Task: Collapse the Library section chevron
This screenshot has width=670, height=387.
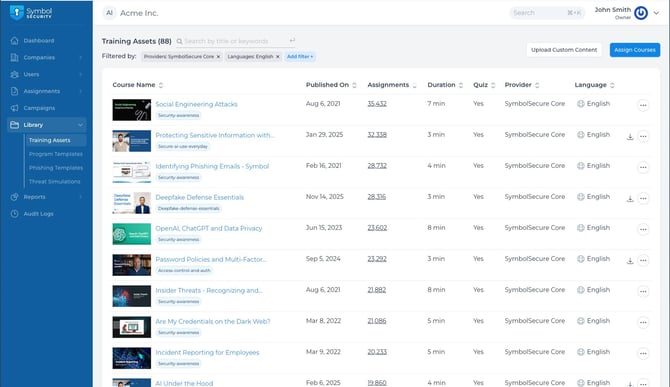Action: 80,125
